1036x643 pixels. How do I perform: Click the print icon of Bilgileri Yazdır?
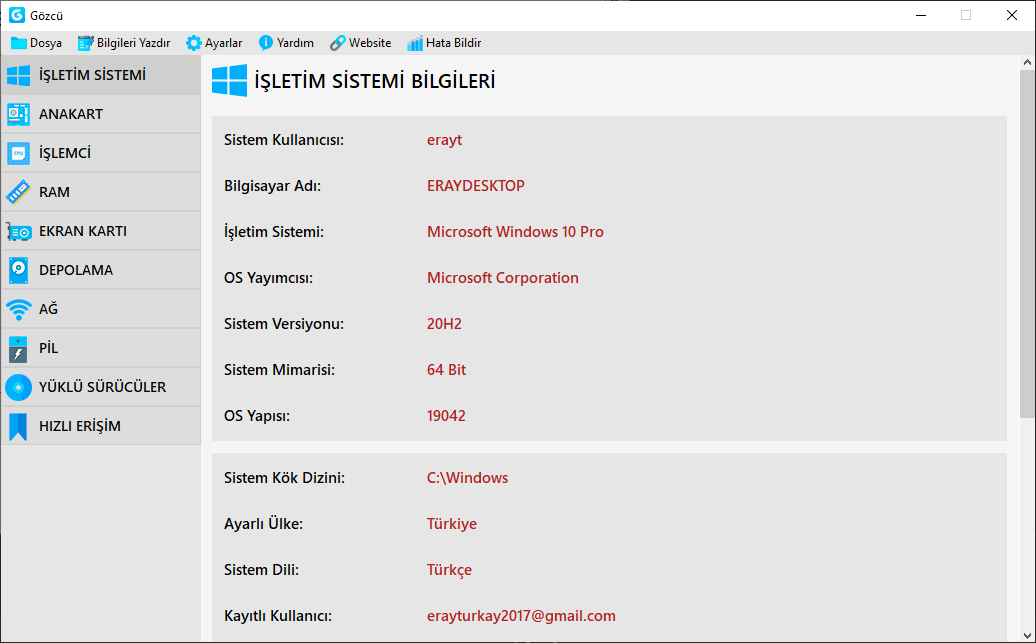[85, 43]
